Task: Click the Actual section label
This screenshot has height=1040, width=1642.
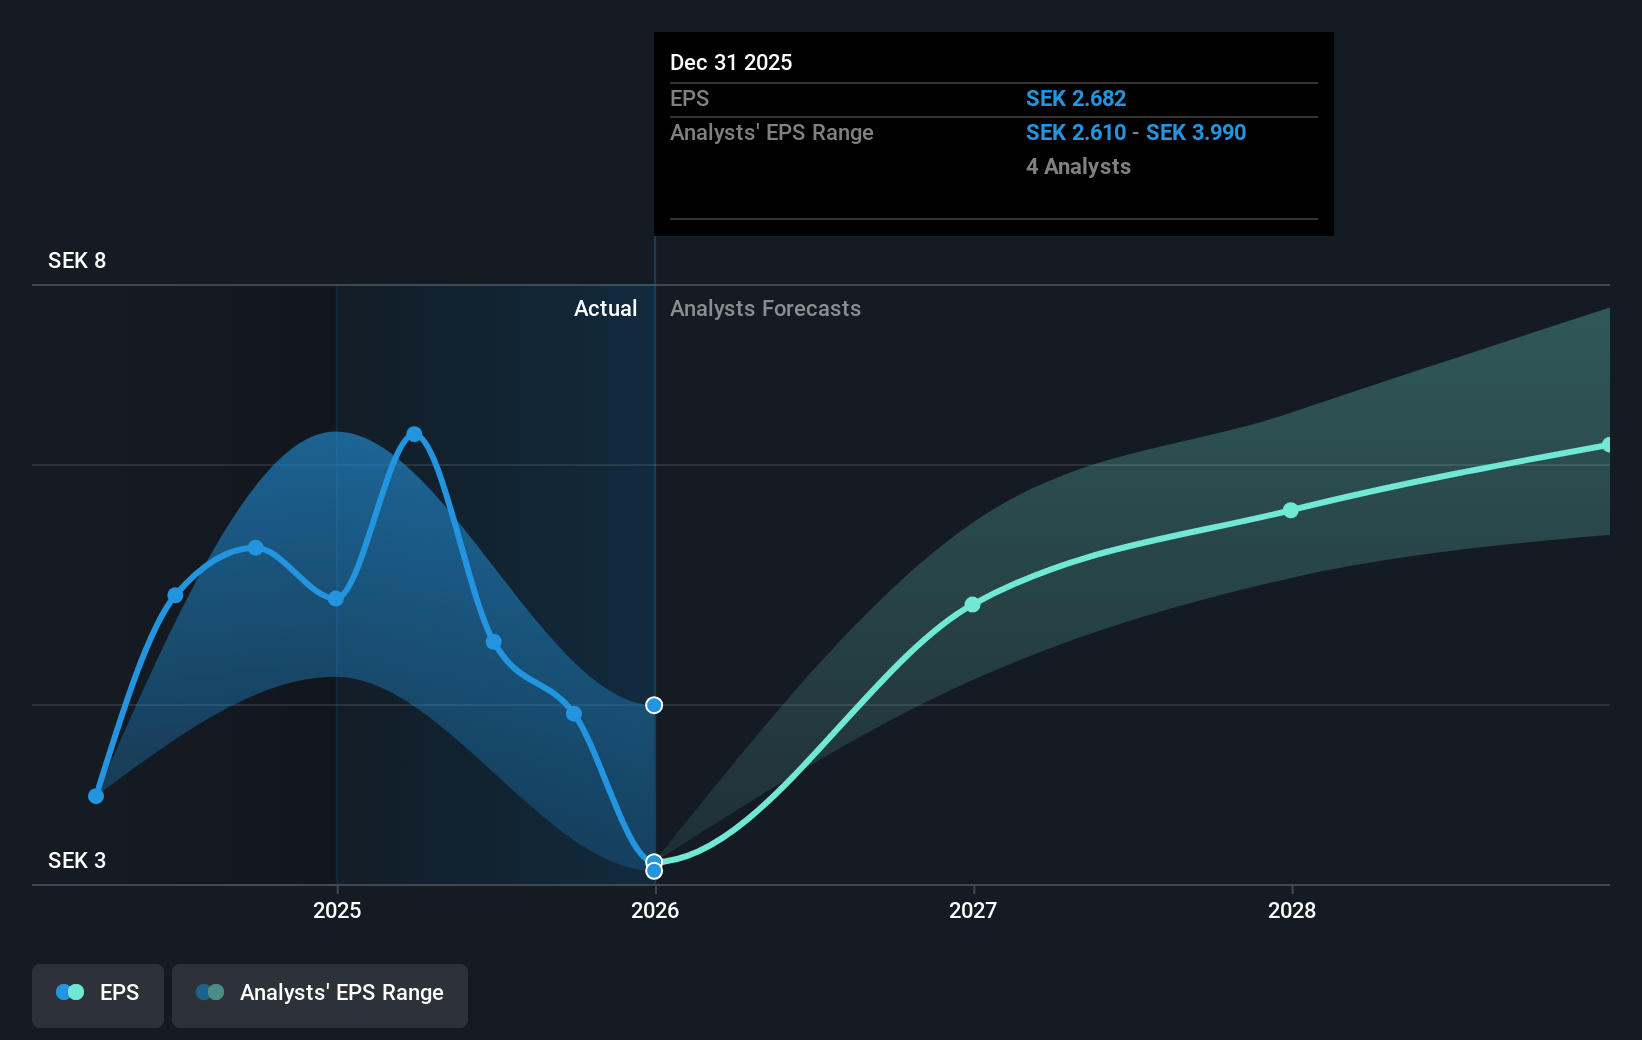Action: click(605, 309)
